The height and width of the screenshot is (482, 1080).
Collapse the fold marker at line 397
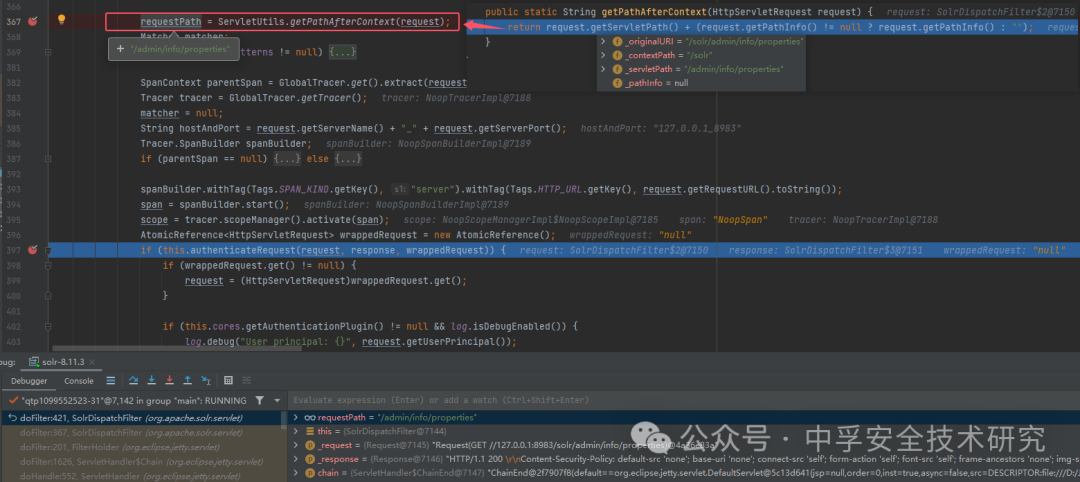[48, 249]
